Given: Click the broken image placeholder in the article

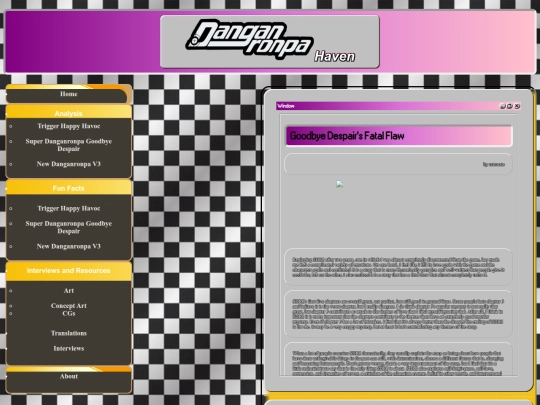Looking at the screenshot, I should click(x=340, y=184).
